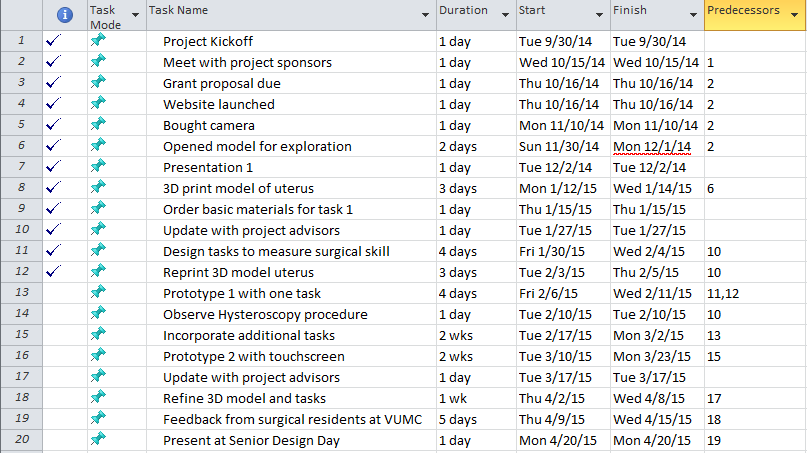
Task: Expand the Predecessors column dropdown arrow
Action: point(796,11)
